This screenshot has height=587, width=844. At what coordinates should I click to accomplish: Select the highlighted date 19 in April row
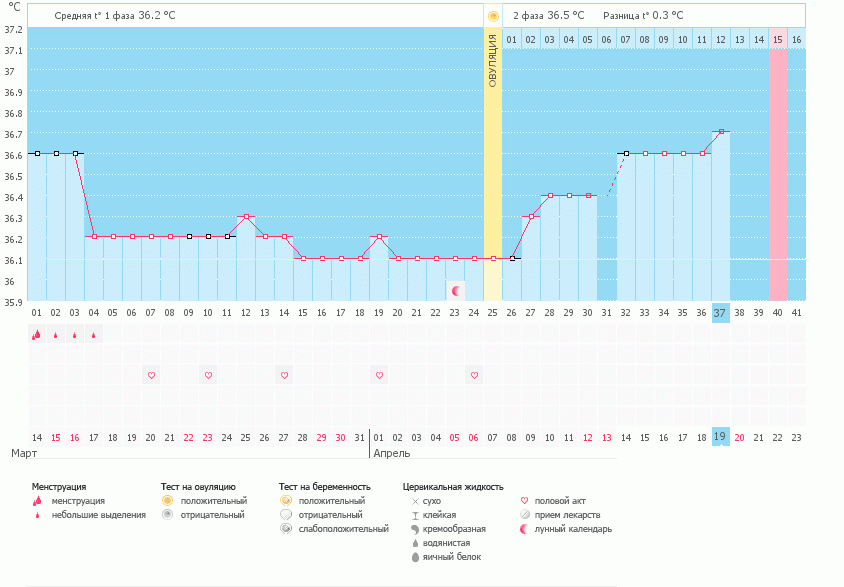click(720, 437)
